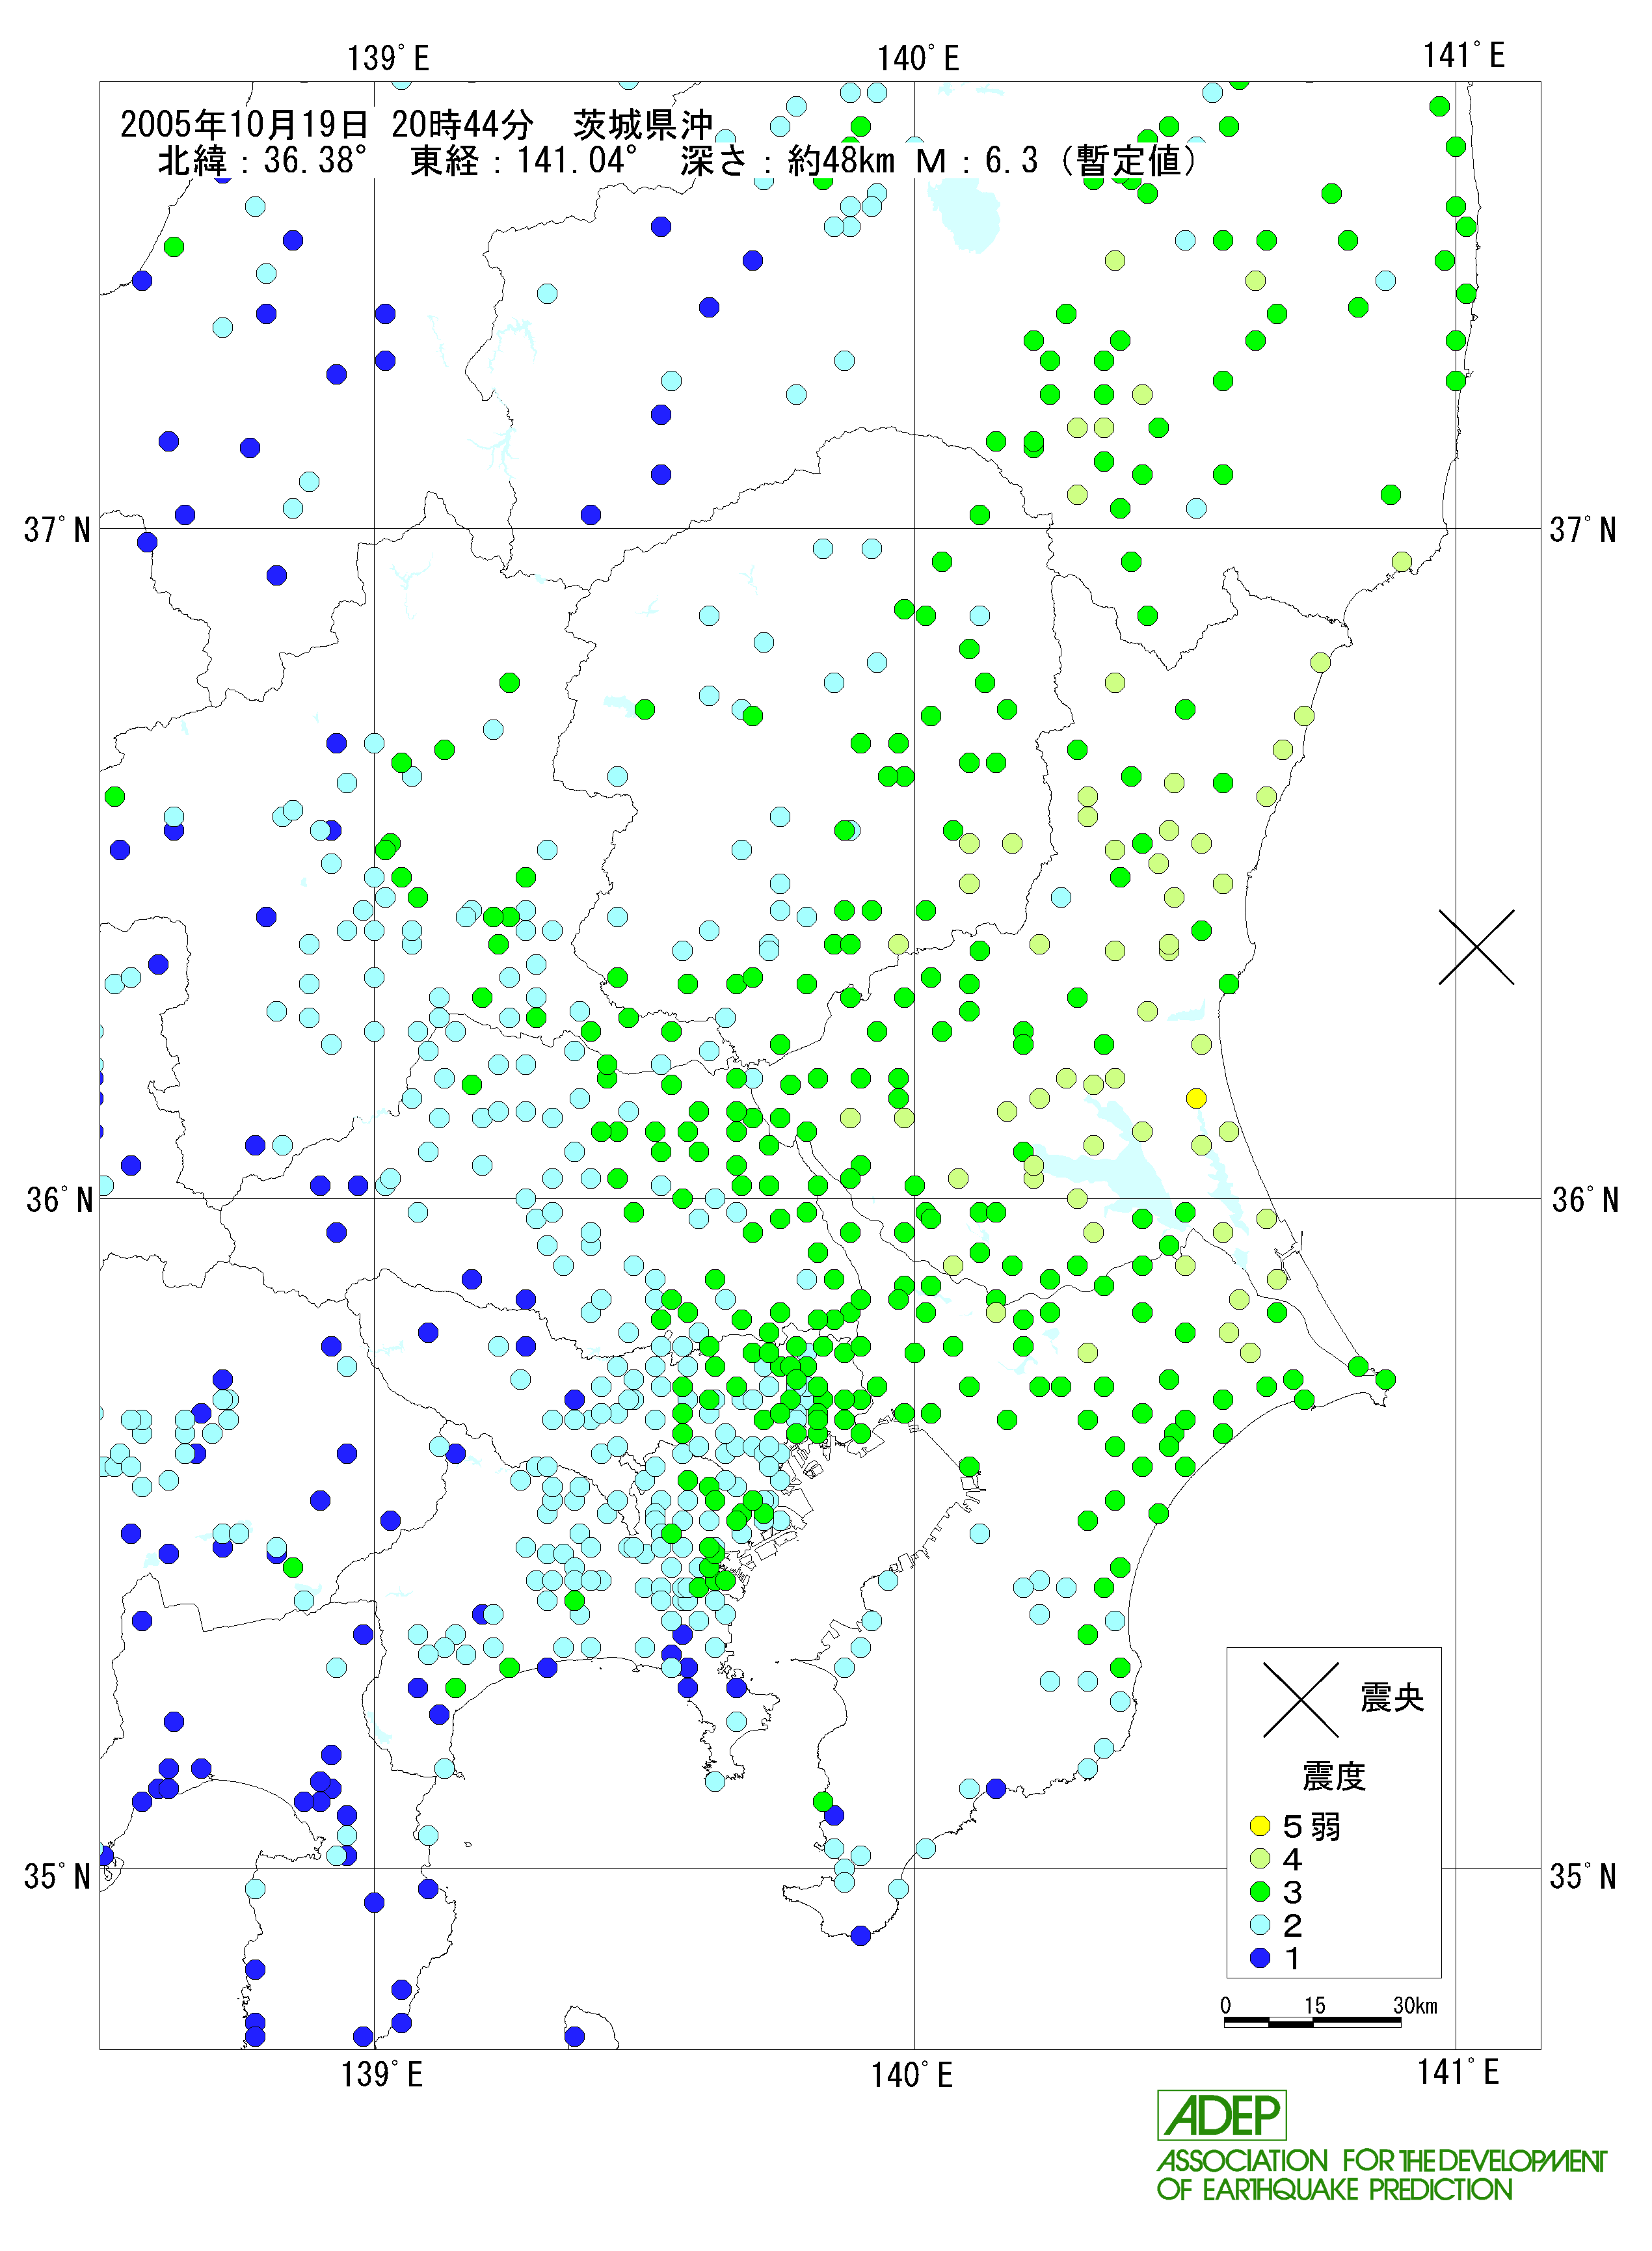Screen dimensions: 1652x2251
Task: Click the top 141°E axis label
Action: click(1464, 56)
